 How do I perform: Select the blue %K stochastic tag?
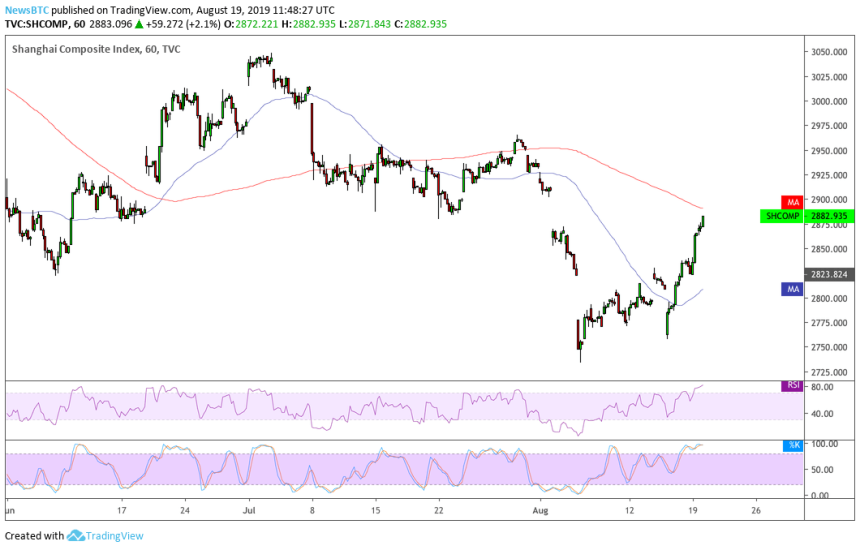pos(790,444)
